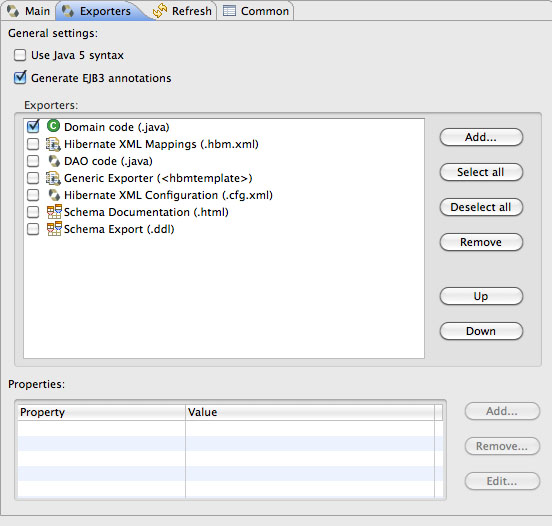Uncheck Generate EJB3 annotations
This screenshot has width=552, height=526.
click(x=20, y=78)
